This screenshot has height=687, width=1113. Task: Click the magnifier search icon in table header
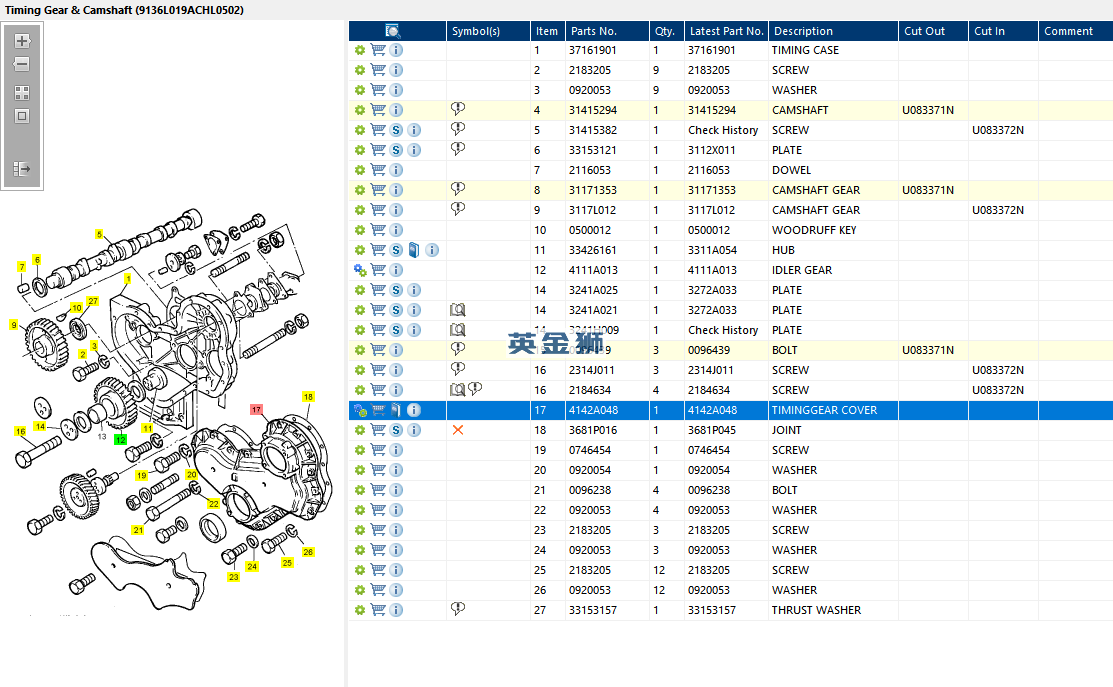393,31
